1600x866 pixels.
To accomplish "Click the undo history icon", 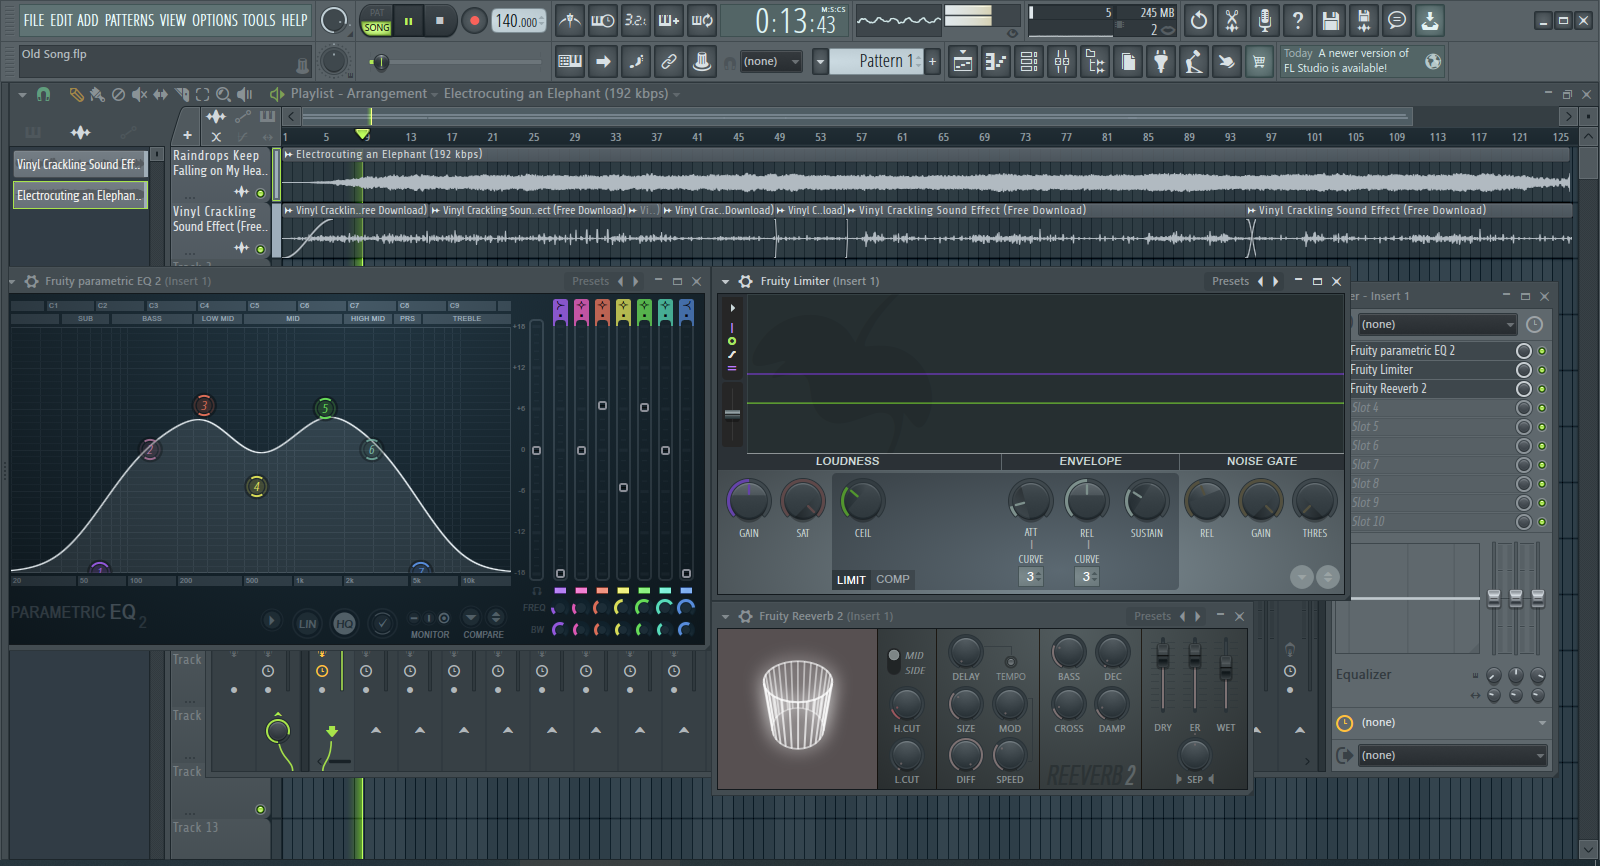I will [x=1199, y=20].
